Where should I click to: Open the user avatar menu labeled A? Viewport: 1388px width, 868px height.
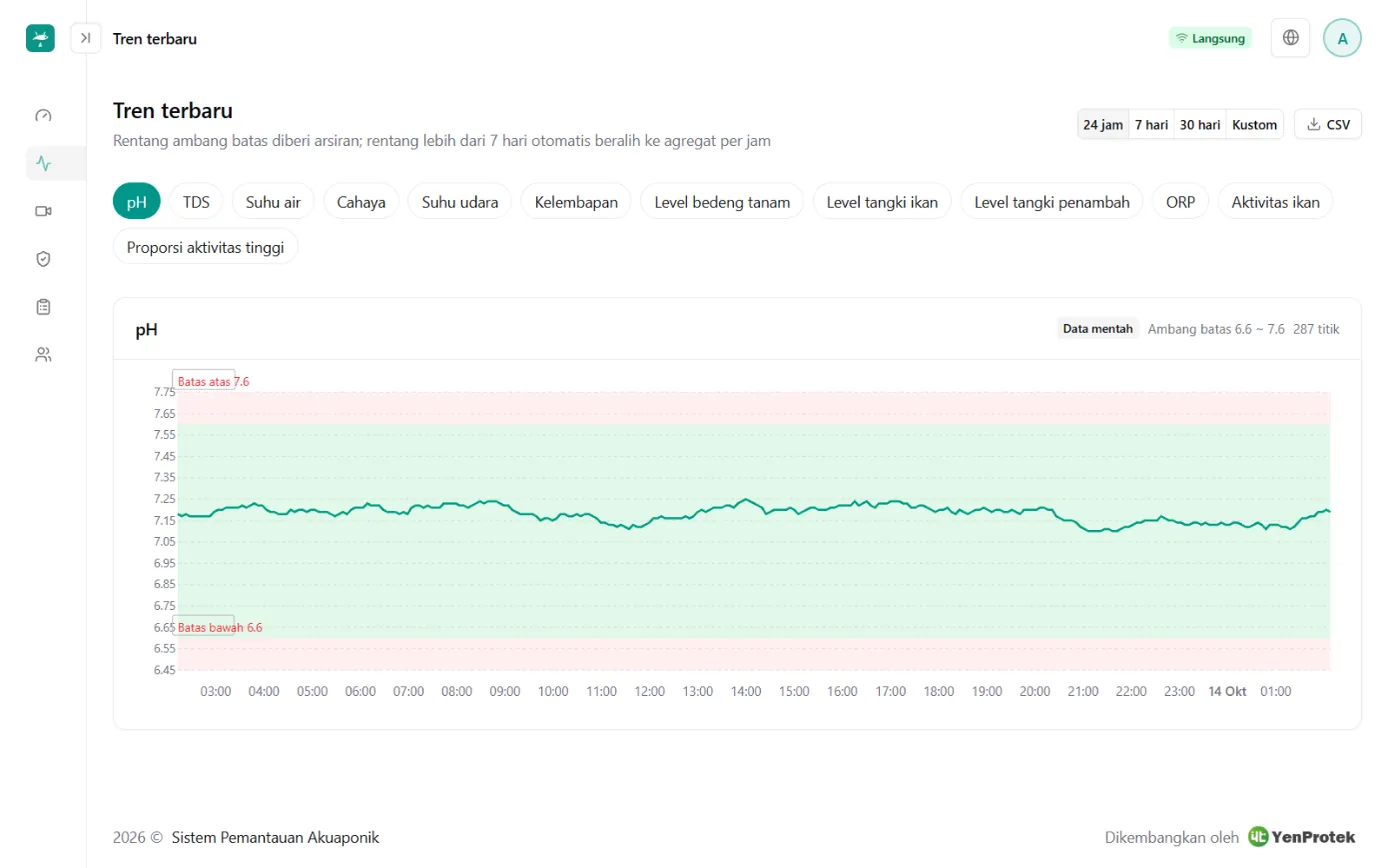[1342, 38]
